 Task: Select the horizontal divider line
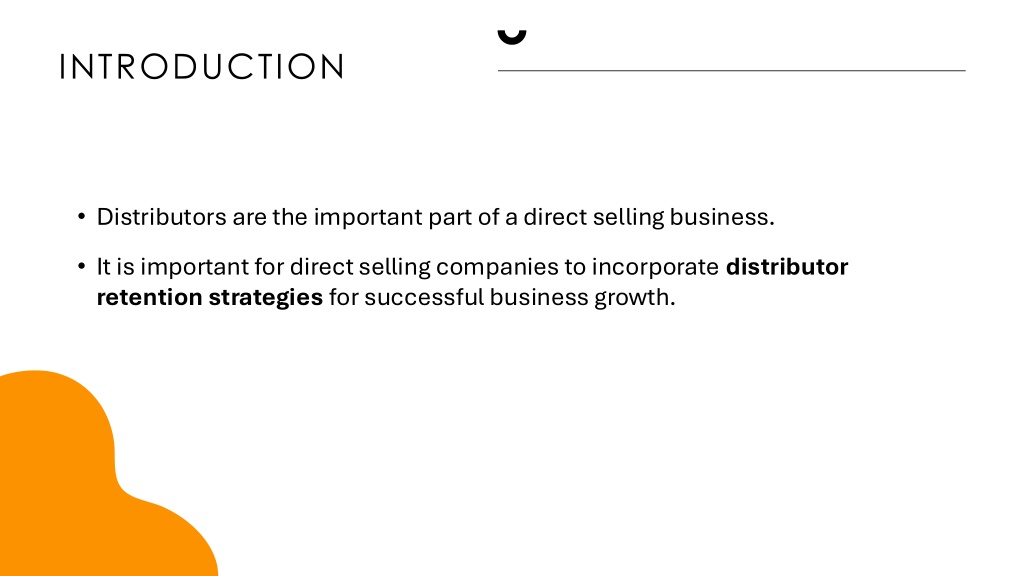(x=731, y=71)
